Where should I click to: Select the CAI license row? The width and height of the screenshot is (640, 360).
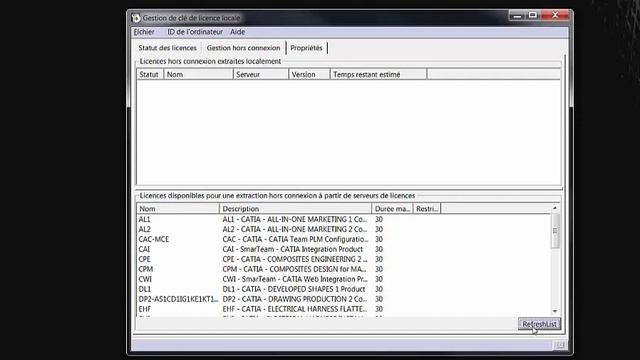tap(344, 249)
